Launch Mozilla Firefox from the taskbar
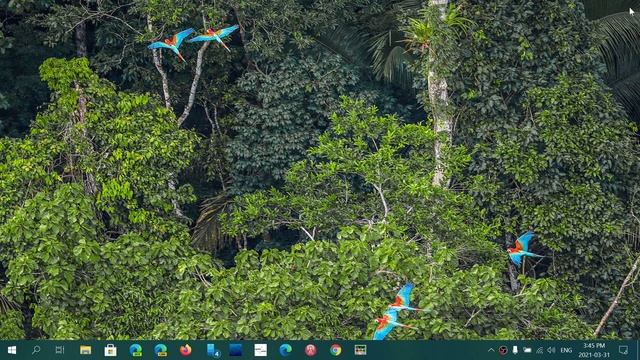The image size is (640, 360). tap(186, 350)
